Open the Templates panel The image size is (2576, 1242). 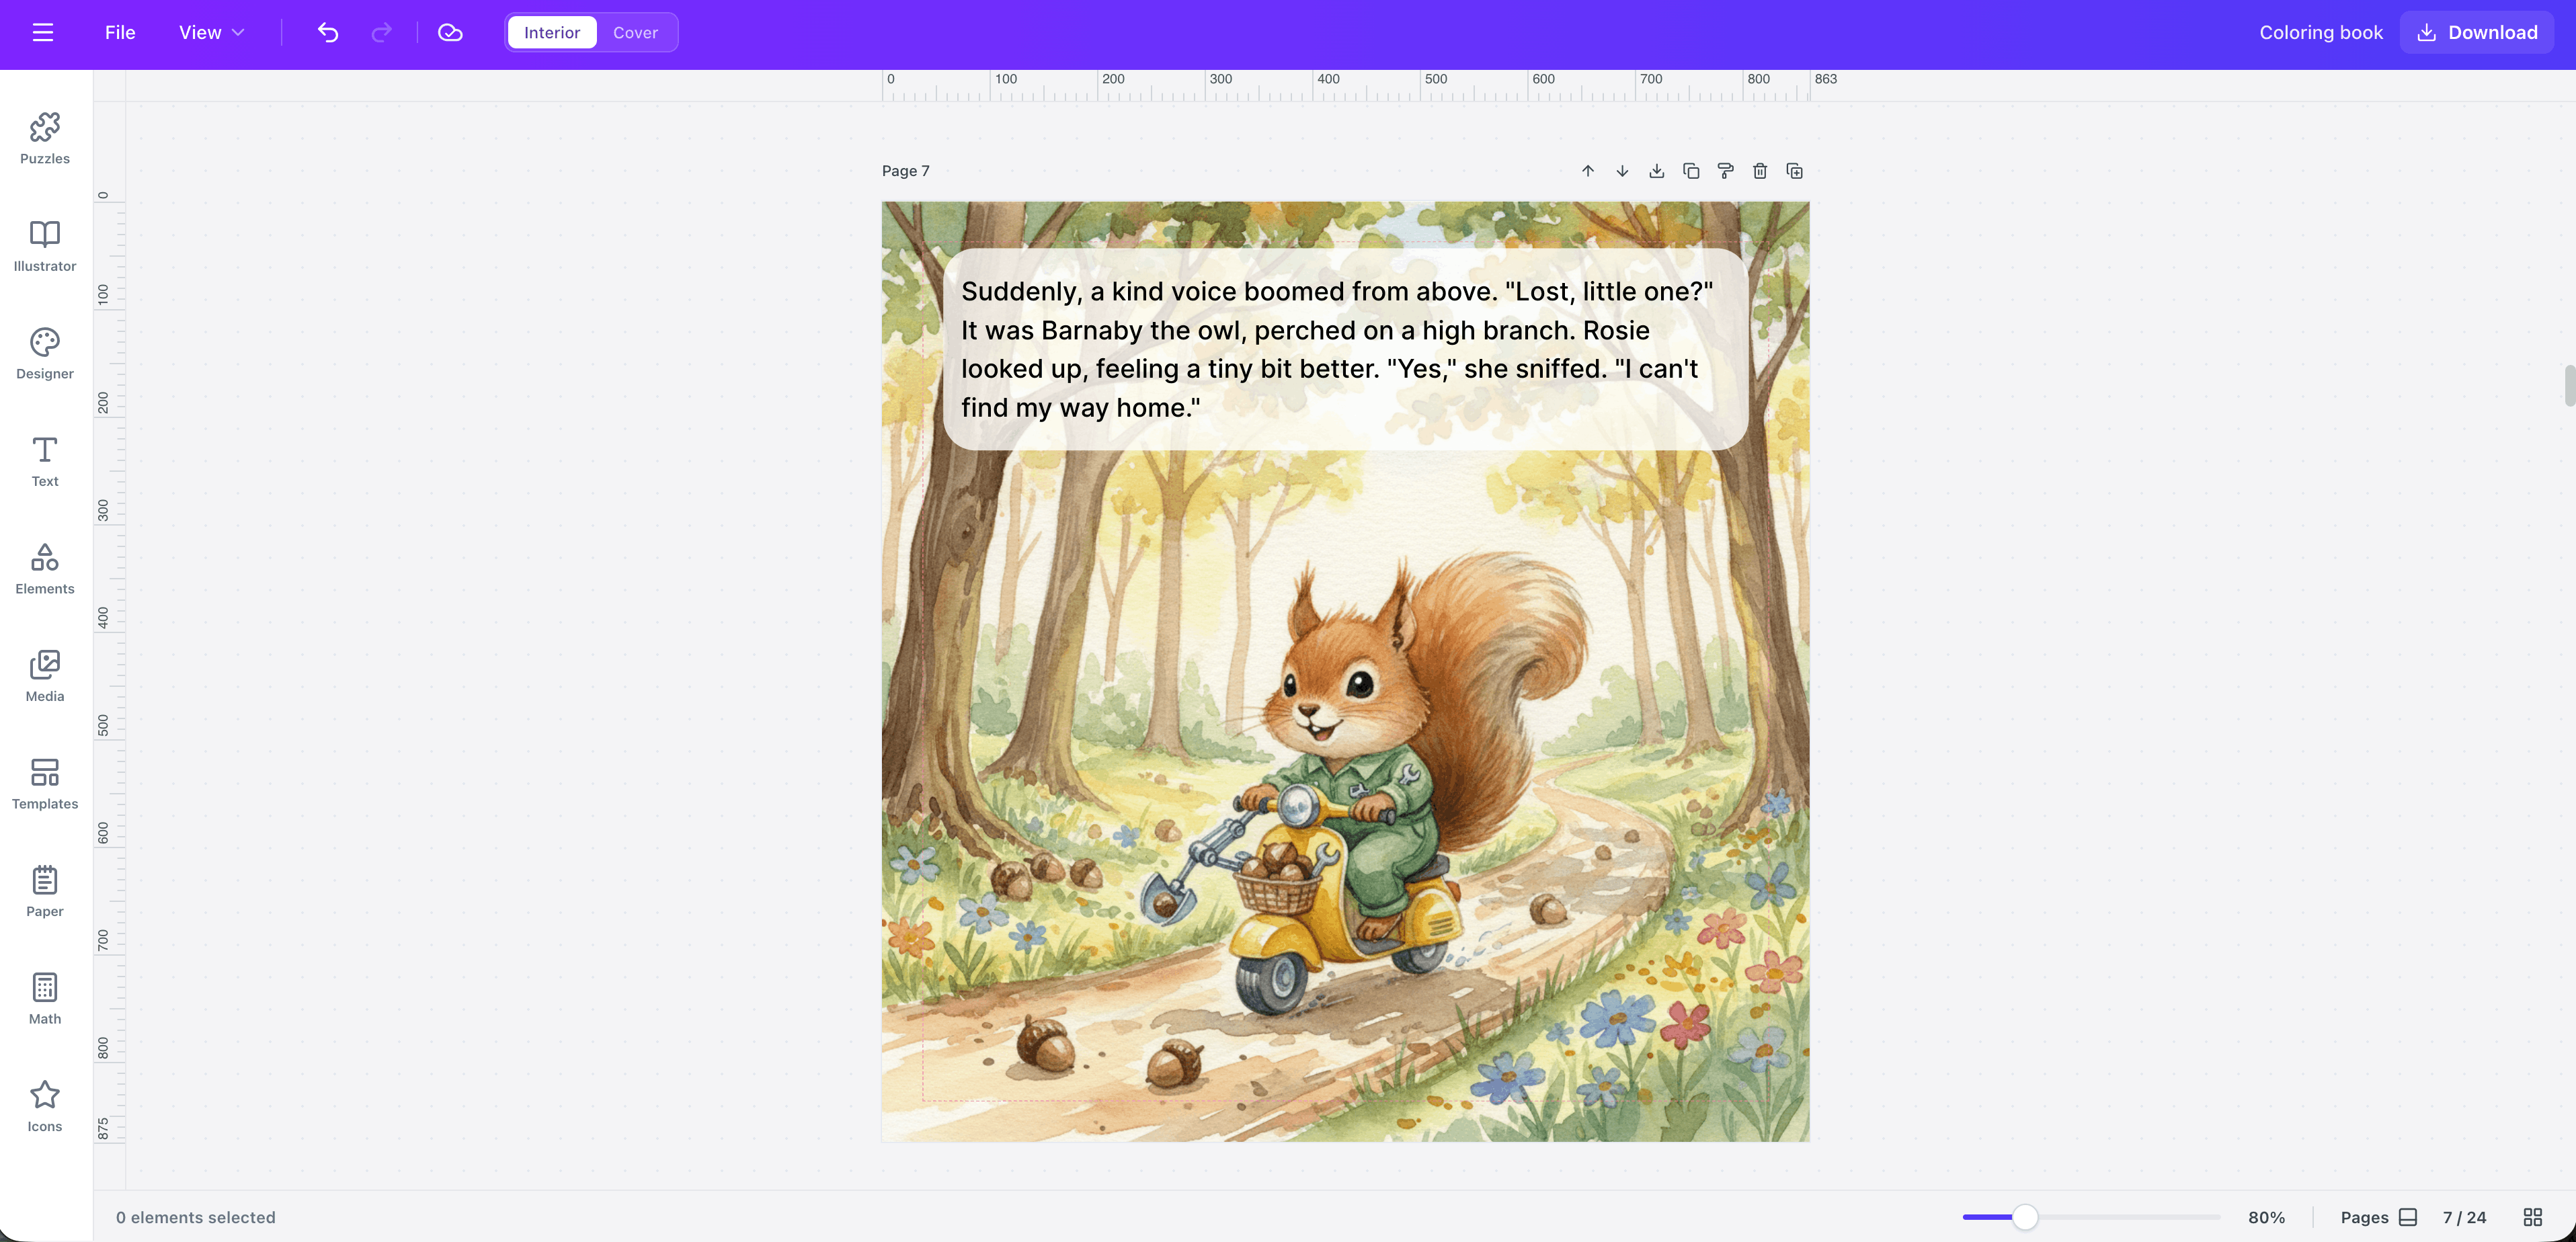(x=44, y=785)
